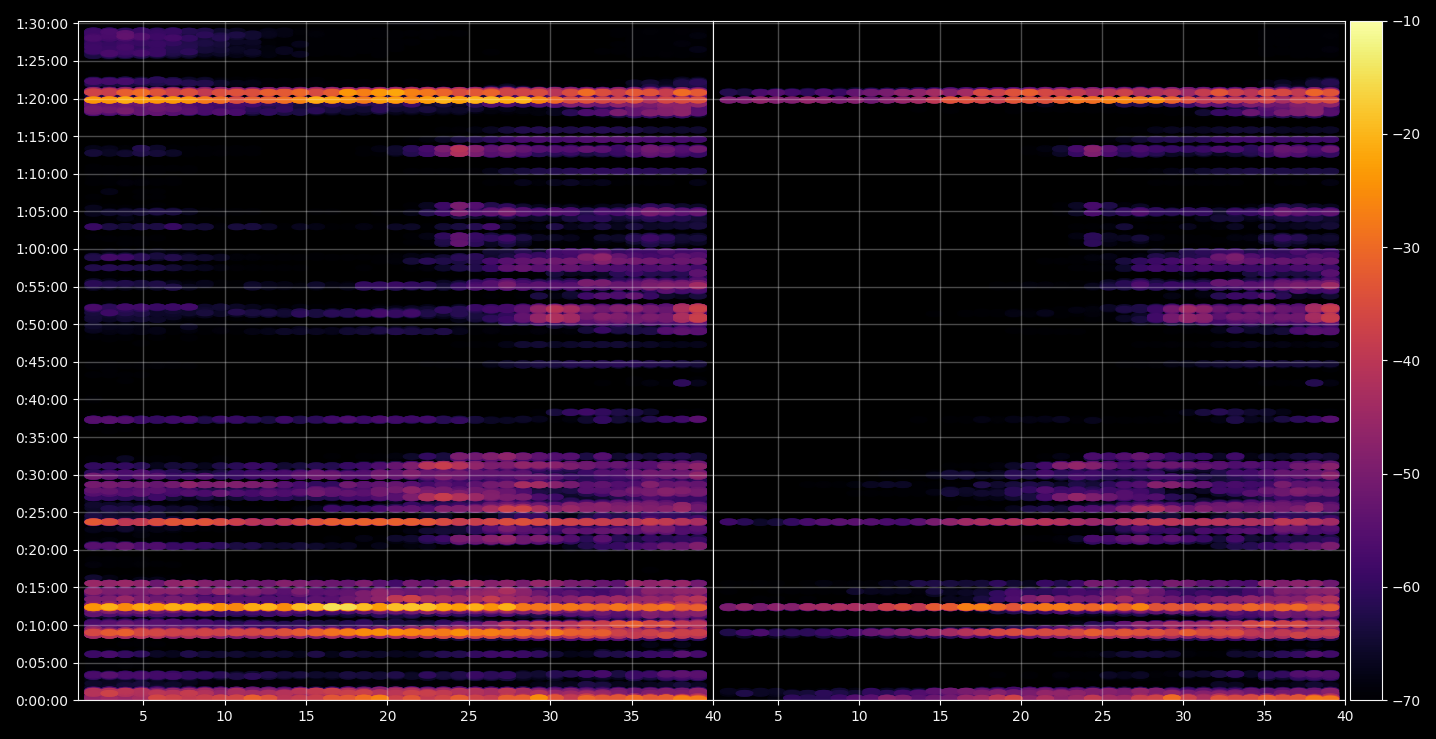Click the 0:40:00 y-axis tick label
The image size is (1436, 739).
click(x=42, y=400)
